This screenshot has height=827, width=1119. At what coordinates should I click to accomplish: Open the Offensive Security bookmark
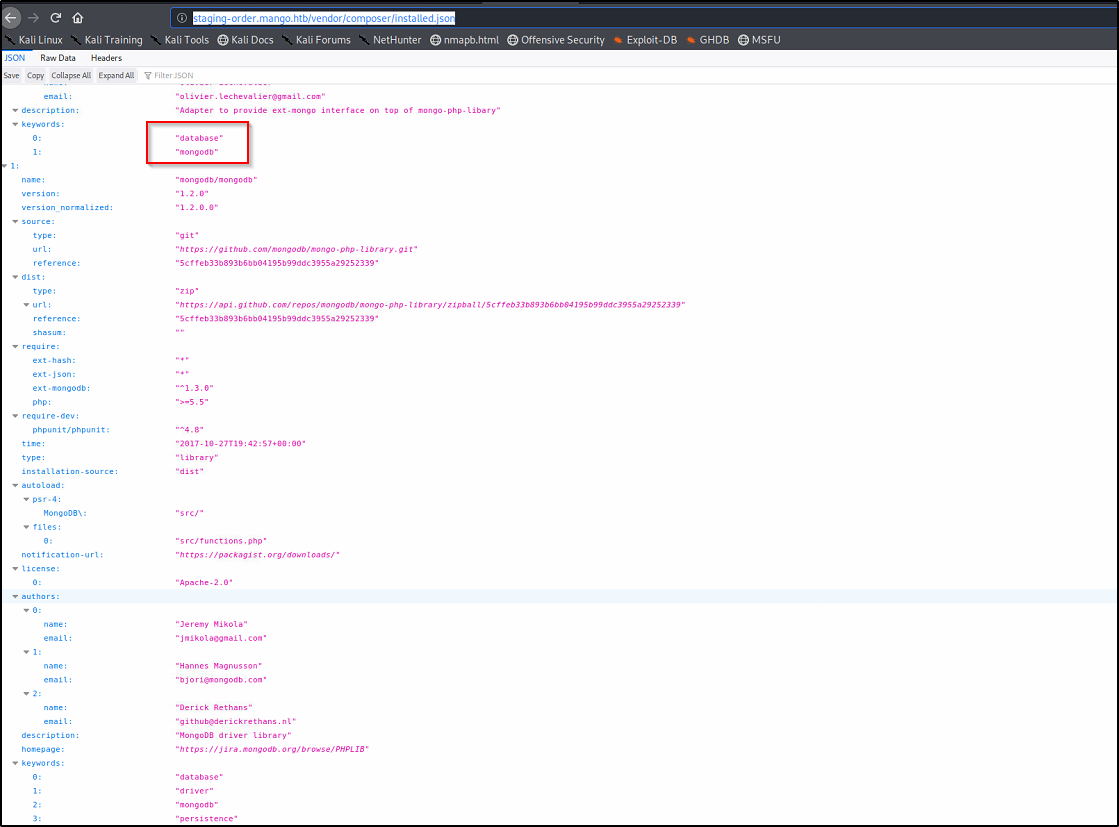coord(556,40)
